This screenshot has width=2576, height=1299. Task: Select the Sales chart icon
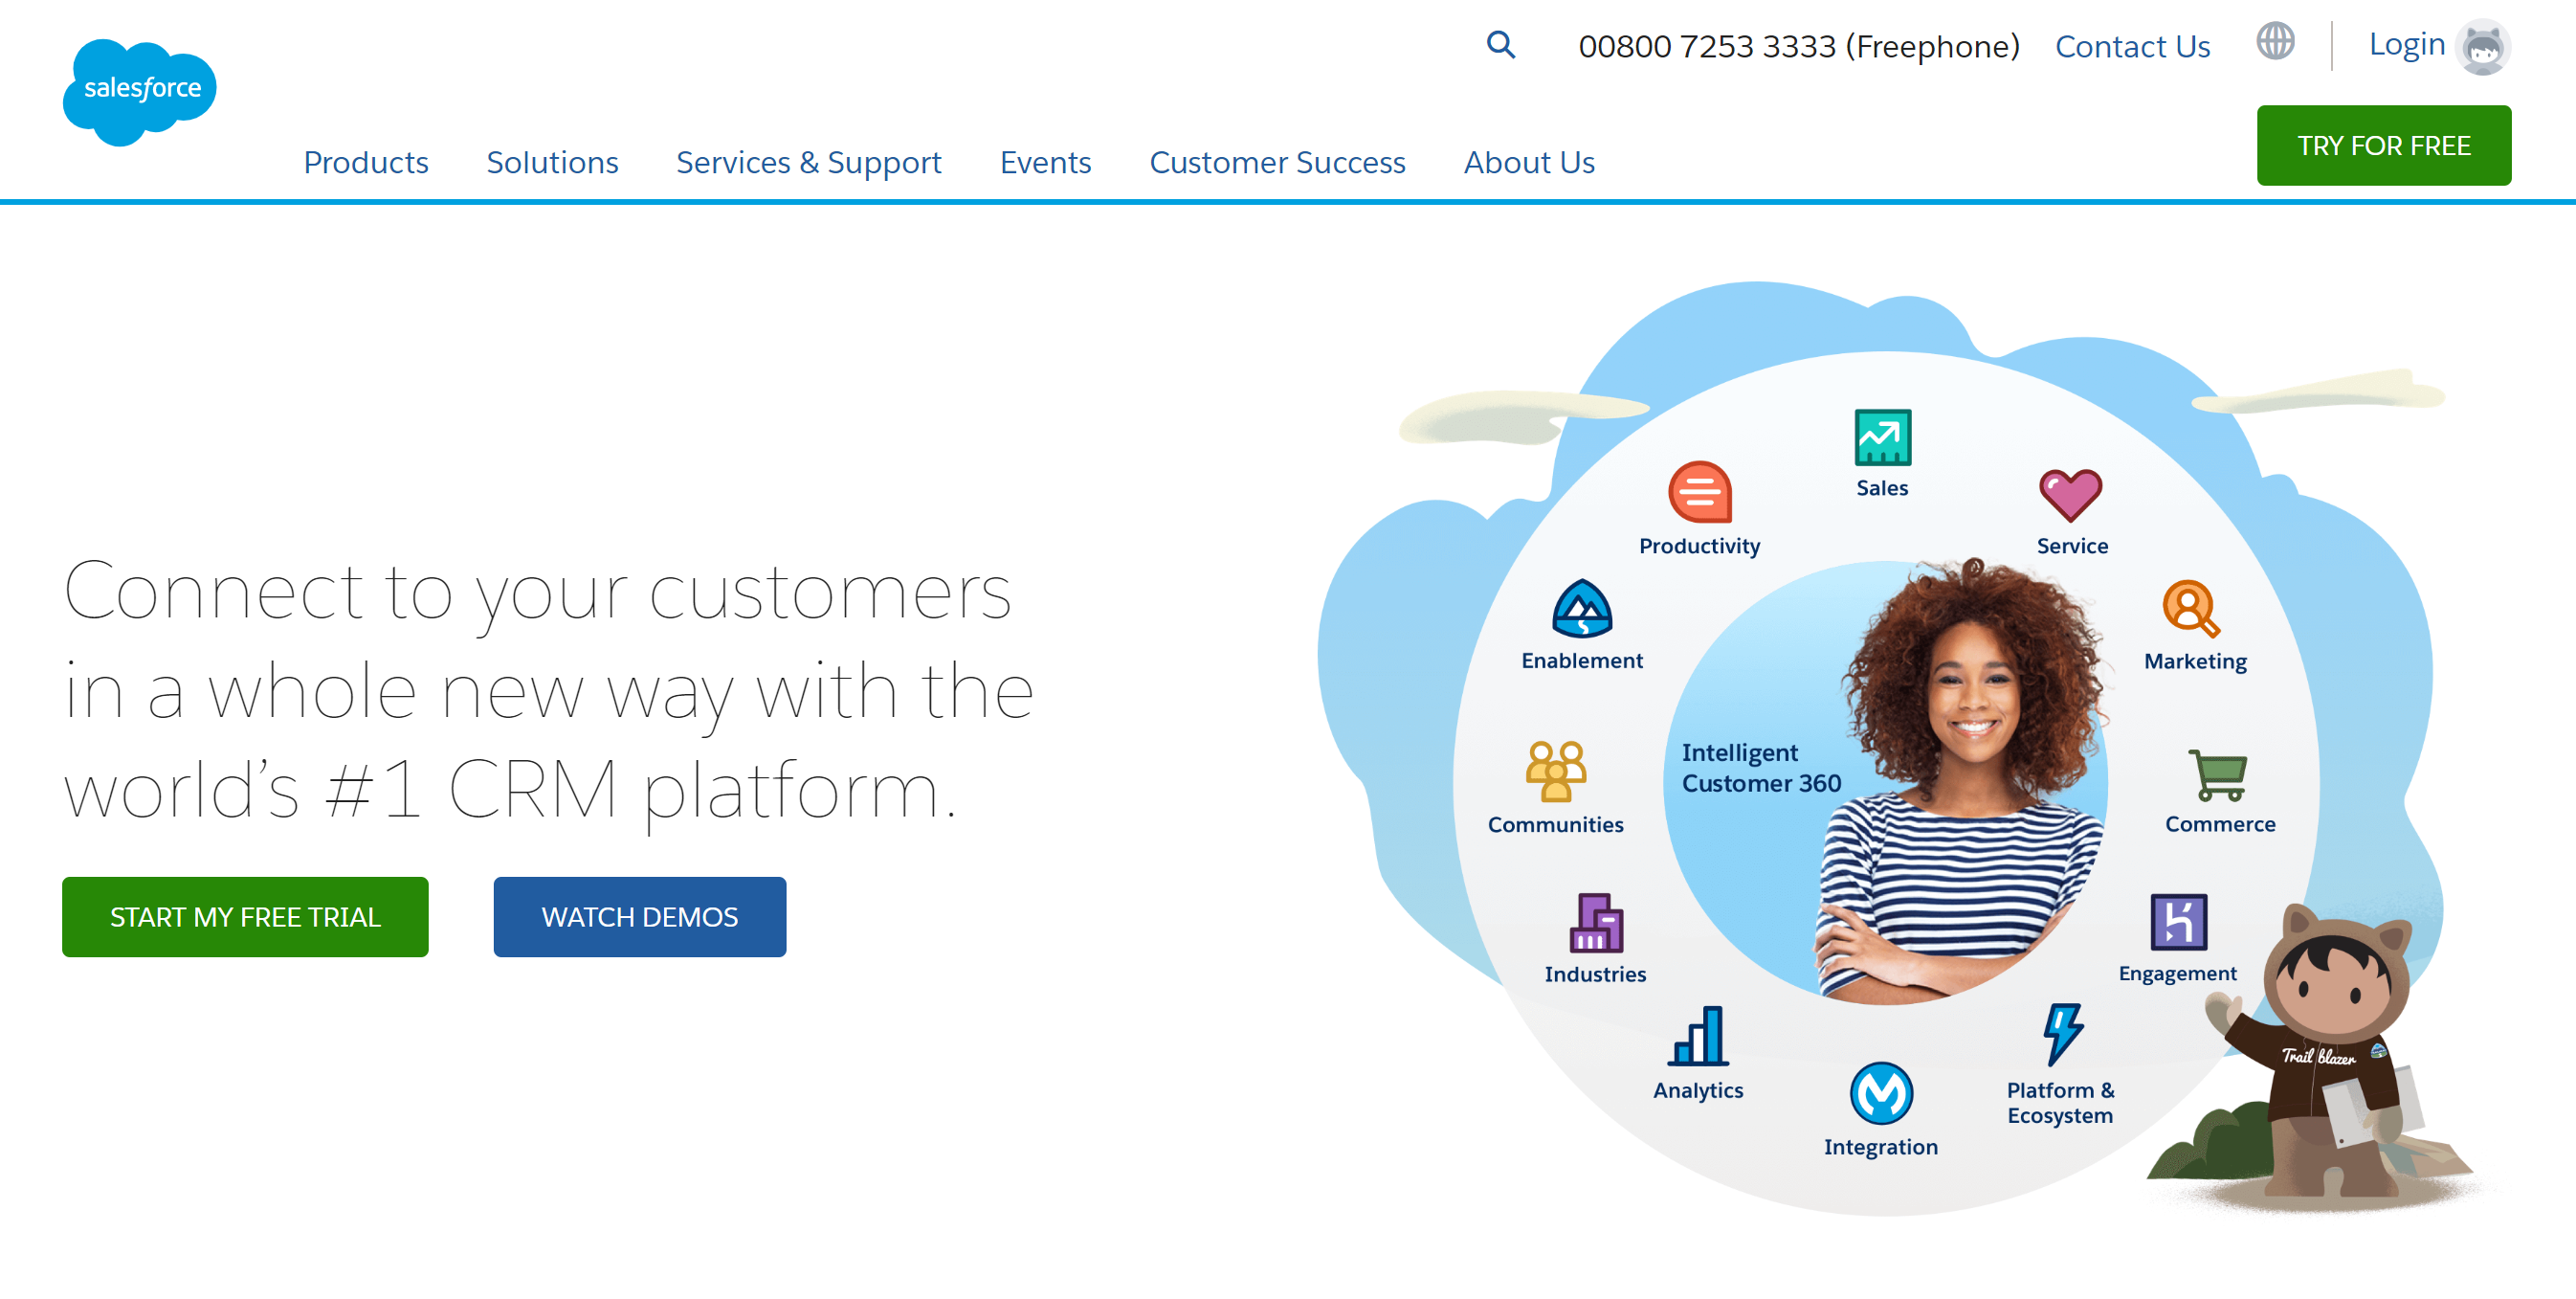[1882, 437]
